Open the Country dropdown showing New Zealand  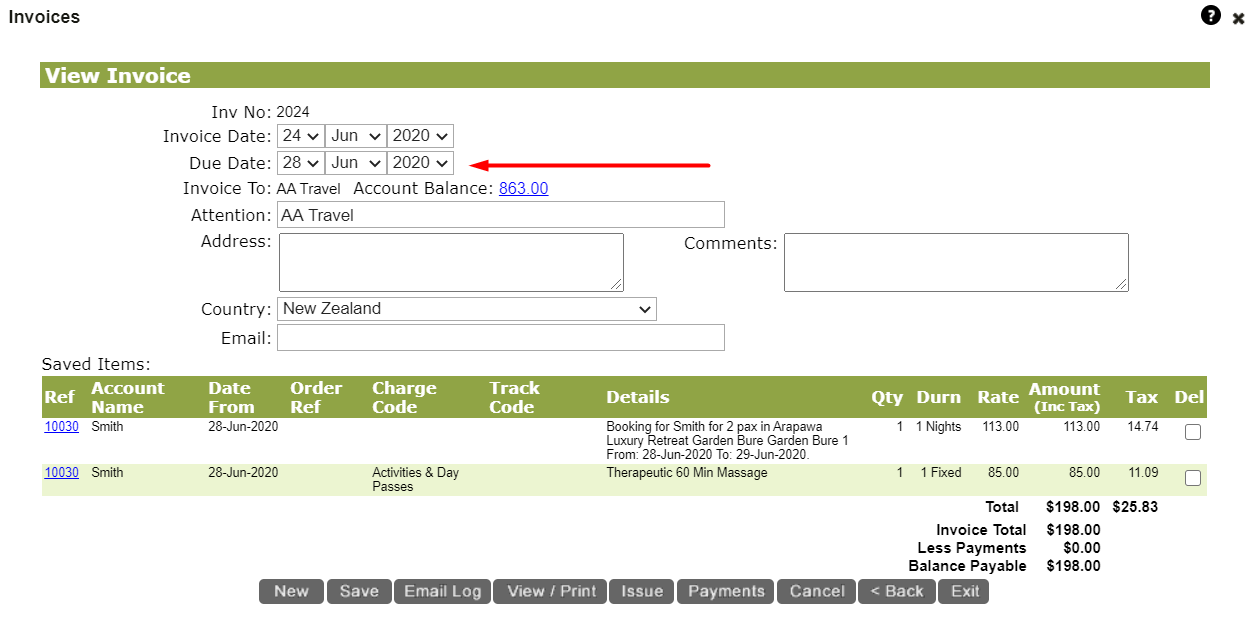click(x=466, y=308)
